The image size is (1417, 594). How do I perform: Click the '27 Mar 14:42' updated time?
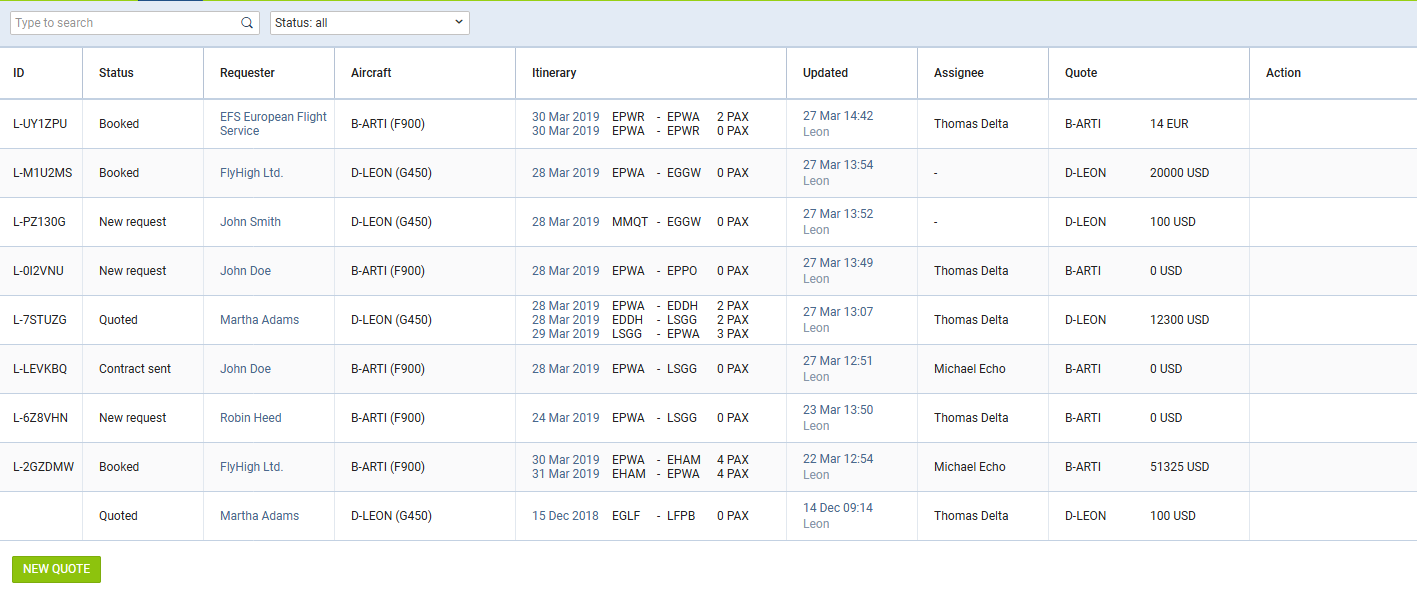(x=838, y=116)
